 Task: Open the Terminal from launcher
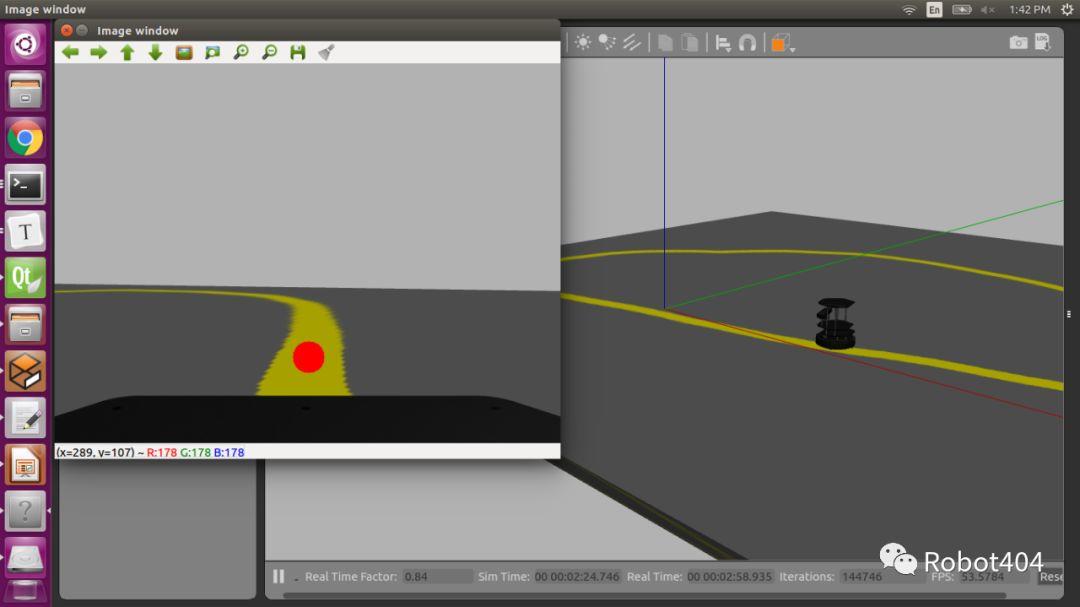tap(25, 185)
